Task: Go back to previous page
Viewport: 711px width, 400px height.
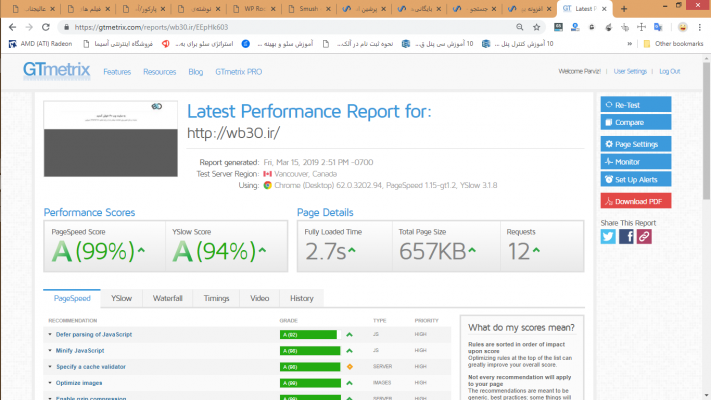Action: 12,27
